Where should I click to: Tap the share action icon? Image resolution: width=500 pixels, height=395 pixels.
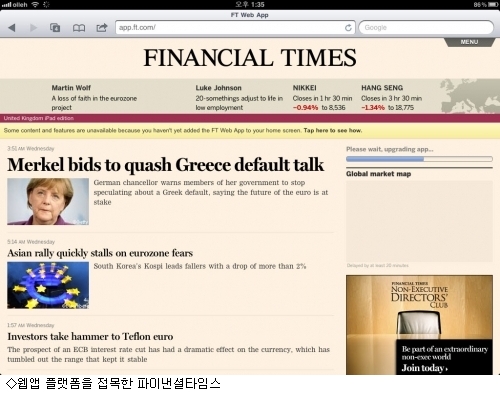click(x=102, y=28)
